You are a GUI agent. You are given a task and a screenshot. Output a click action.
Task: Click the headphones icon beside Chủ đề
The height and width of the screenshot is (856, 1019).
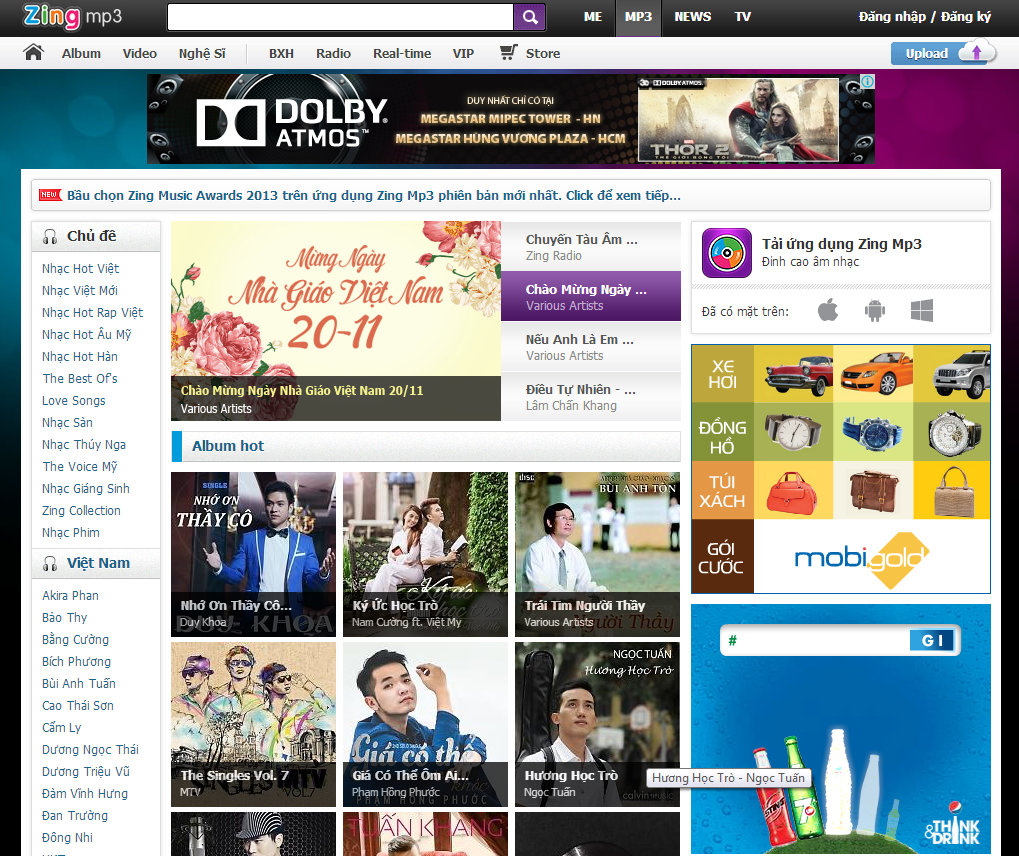[50, 237]
